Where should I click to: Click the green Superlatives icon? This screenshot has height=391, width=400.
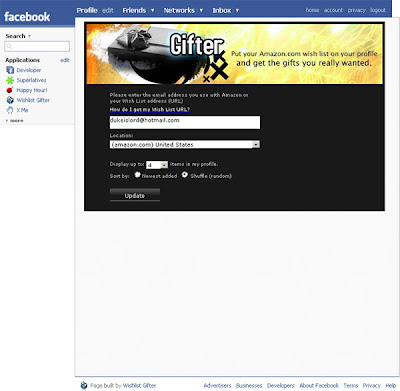pos(10,80)
